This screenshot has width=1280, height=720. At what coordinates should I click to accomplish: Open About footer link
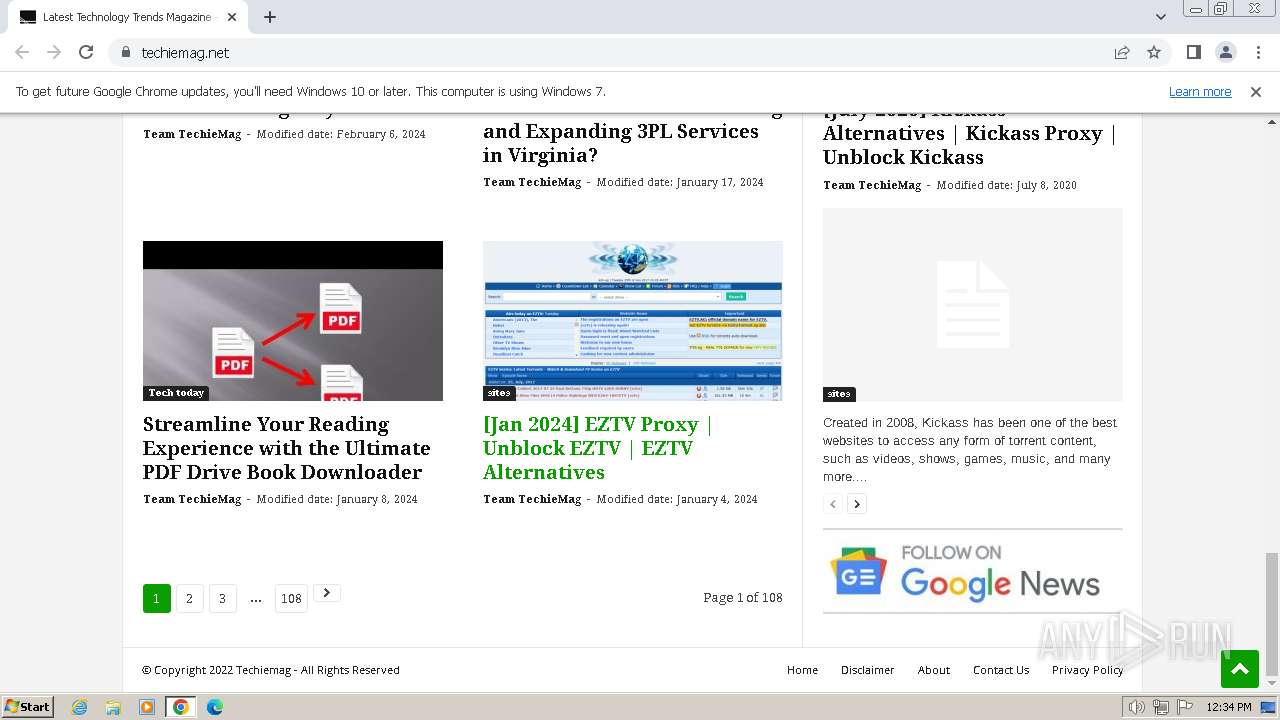tap(934, 670)
